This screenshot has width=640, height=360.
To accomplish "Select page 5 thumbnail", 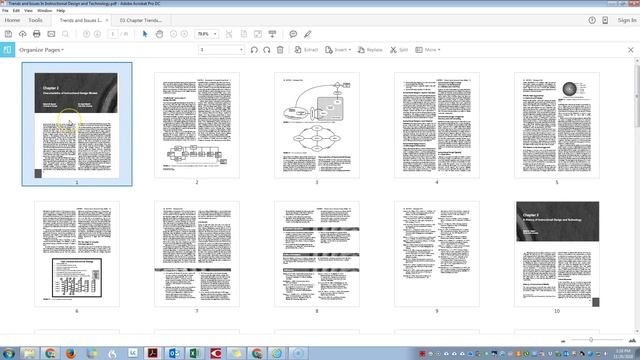I will tap(557, 125).
